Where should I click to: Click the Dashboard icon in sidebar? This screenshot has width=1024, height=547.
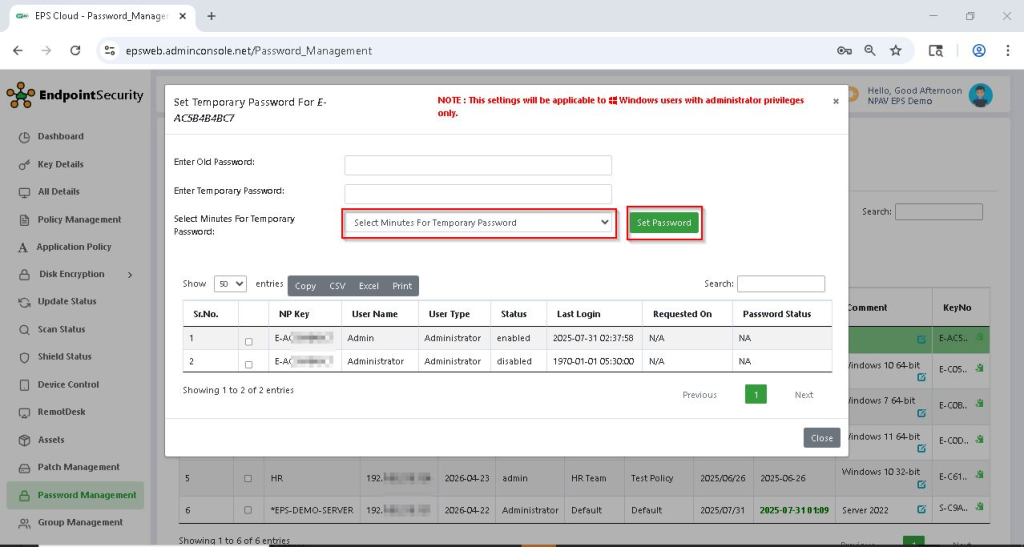25,137
